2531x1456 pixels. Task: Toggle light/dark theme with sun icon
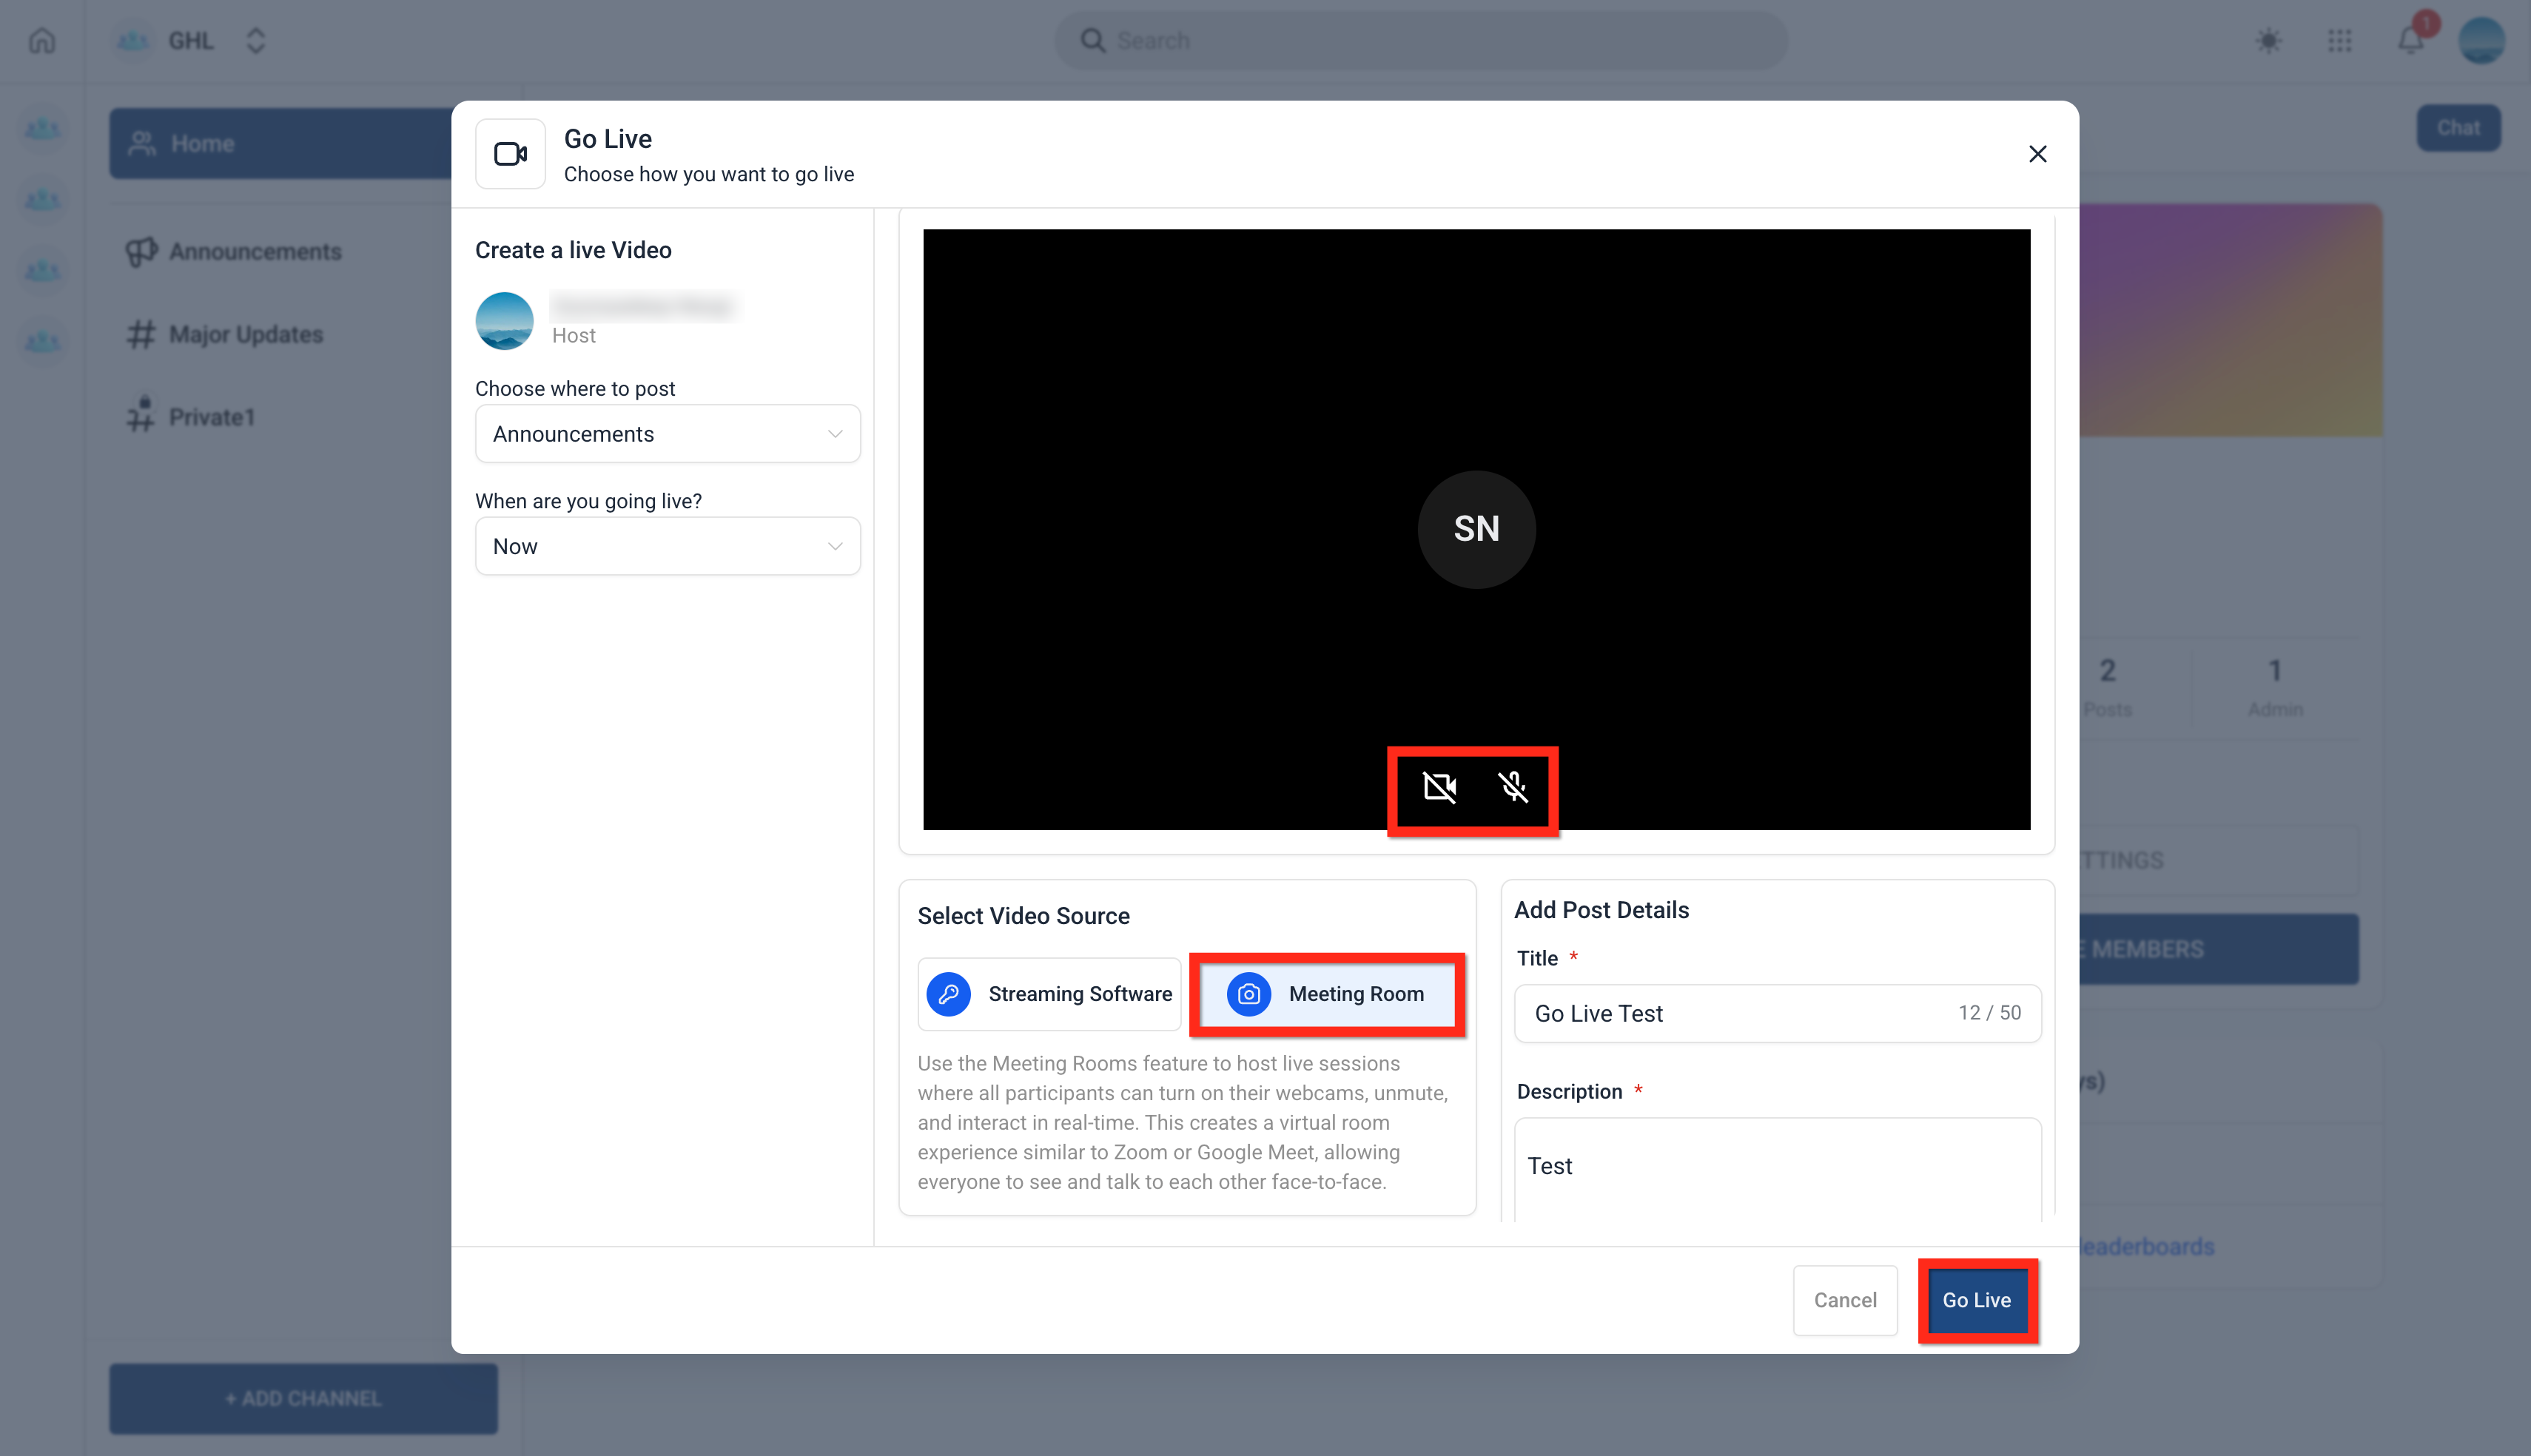(x=2268, y=40)
